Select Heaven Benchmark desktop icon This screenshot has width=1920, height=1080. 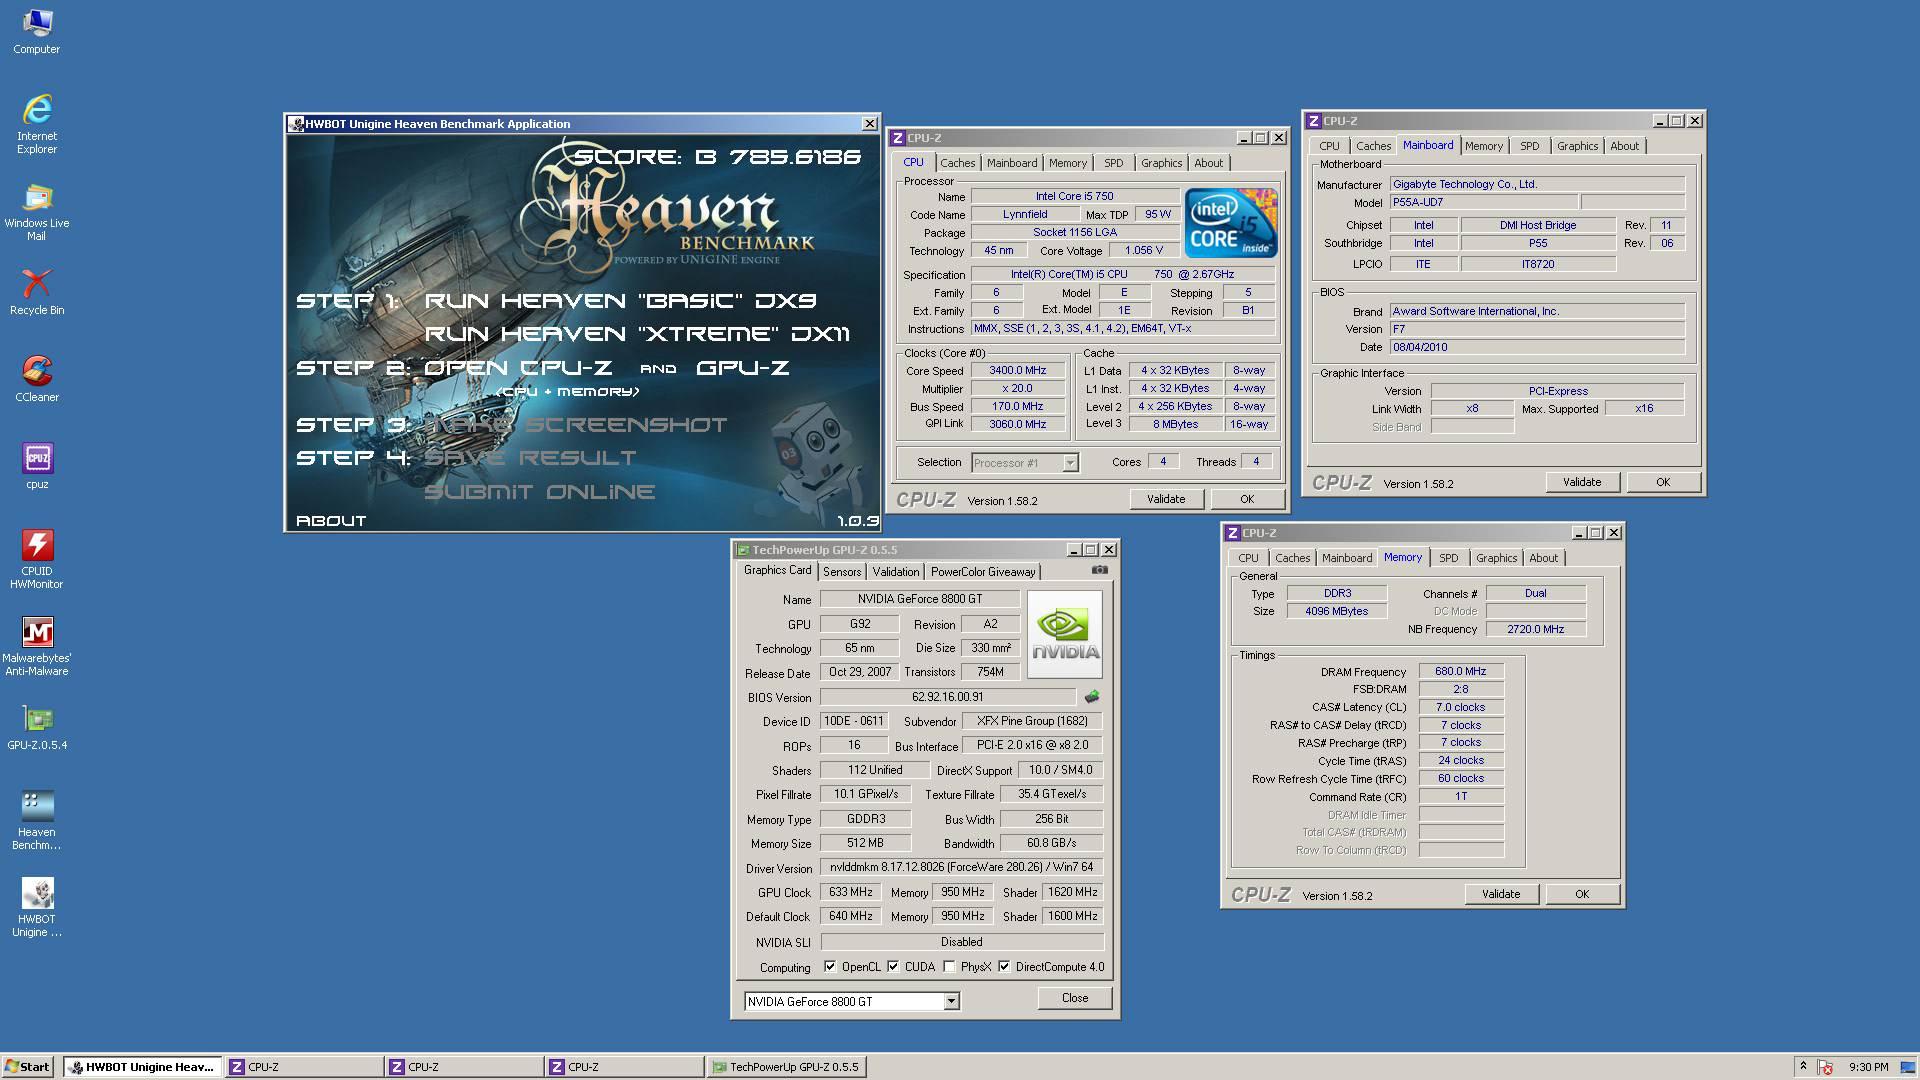coord(37,820)
